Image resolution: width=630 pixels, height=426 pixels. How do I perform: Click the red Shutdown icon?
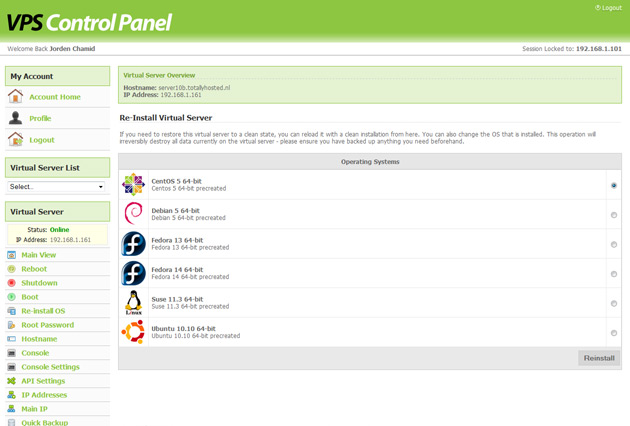pos(12,283)
